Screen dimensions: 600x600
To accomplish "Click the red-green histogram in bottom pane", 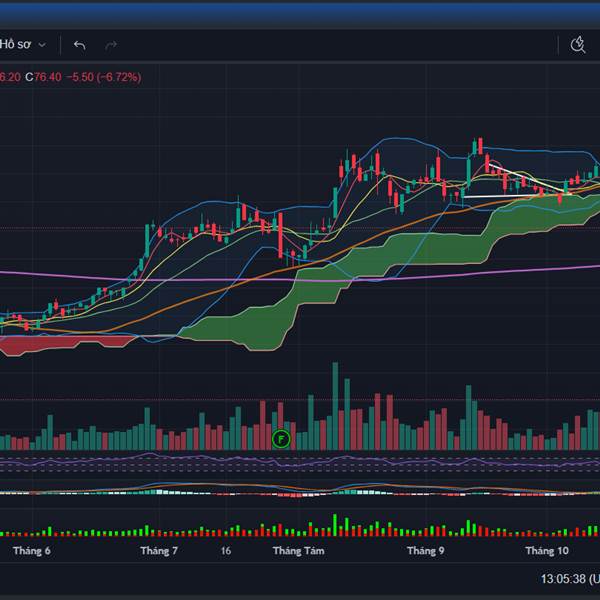I will click(300, 528).
